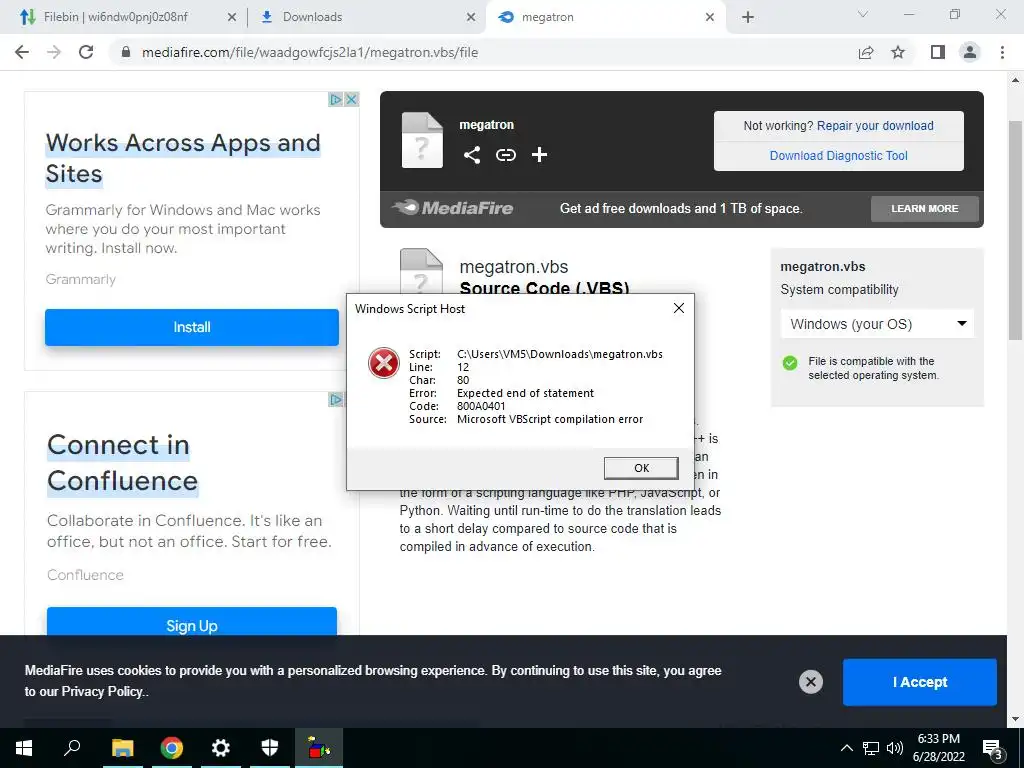Open a new browser tab
1024x768 pixels.
(748, 17)
